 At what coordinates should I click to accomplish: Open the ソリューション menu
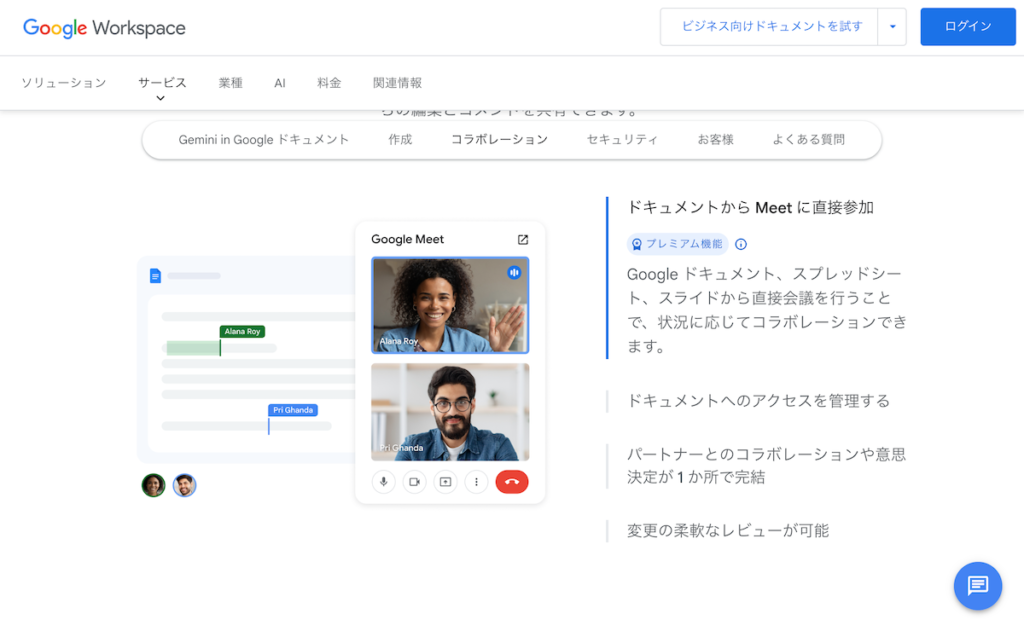point(63,83)
